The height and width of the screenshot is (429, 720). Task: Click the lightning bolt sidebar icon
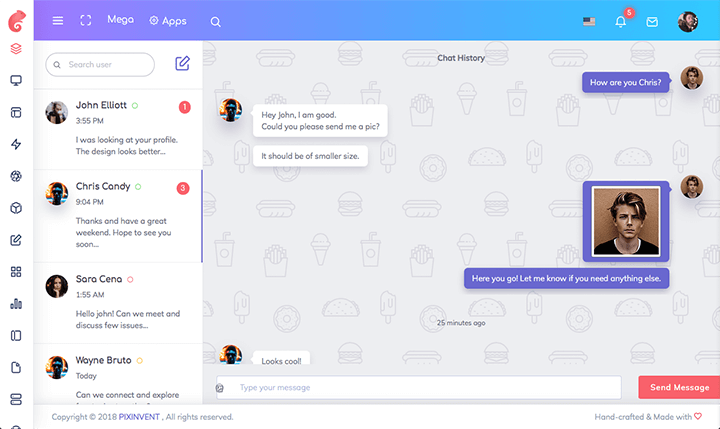tap(16, 144)
